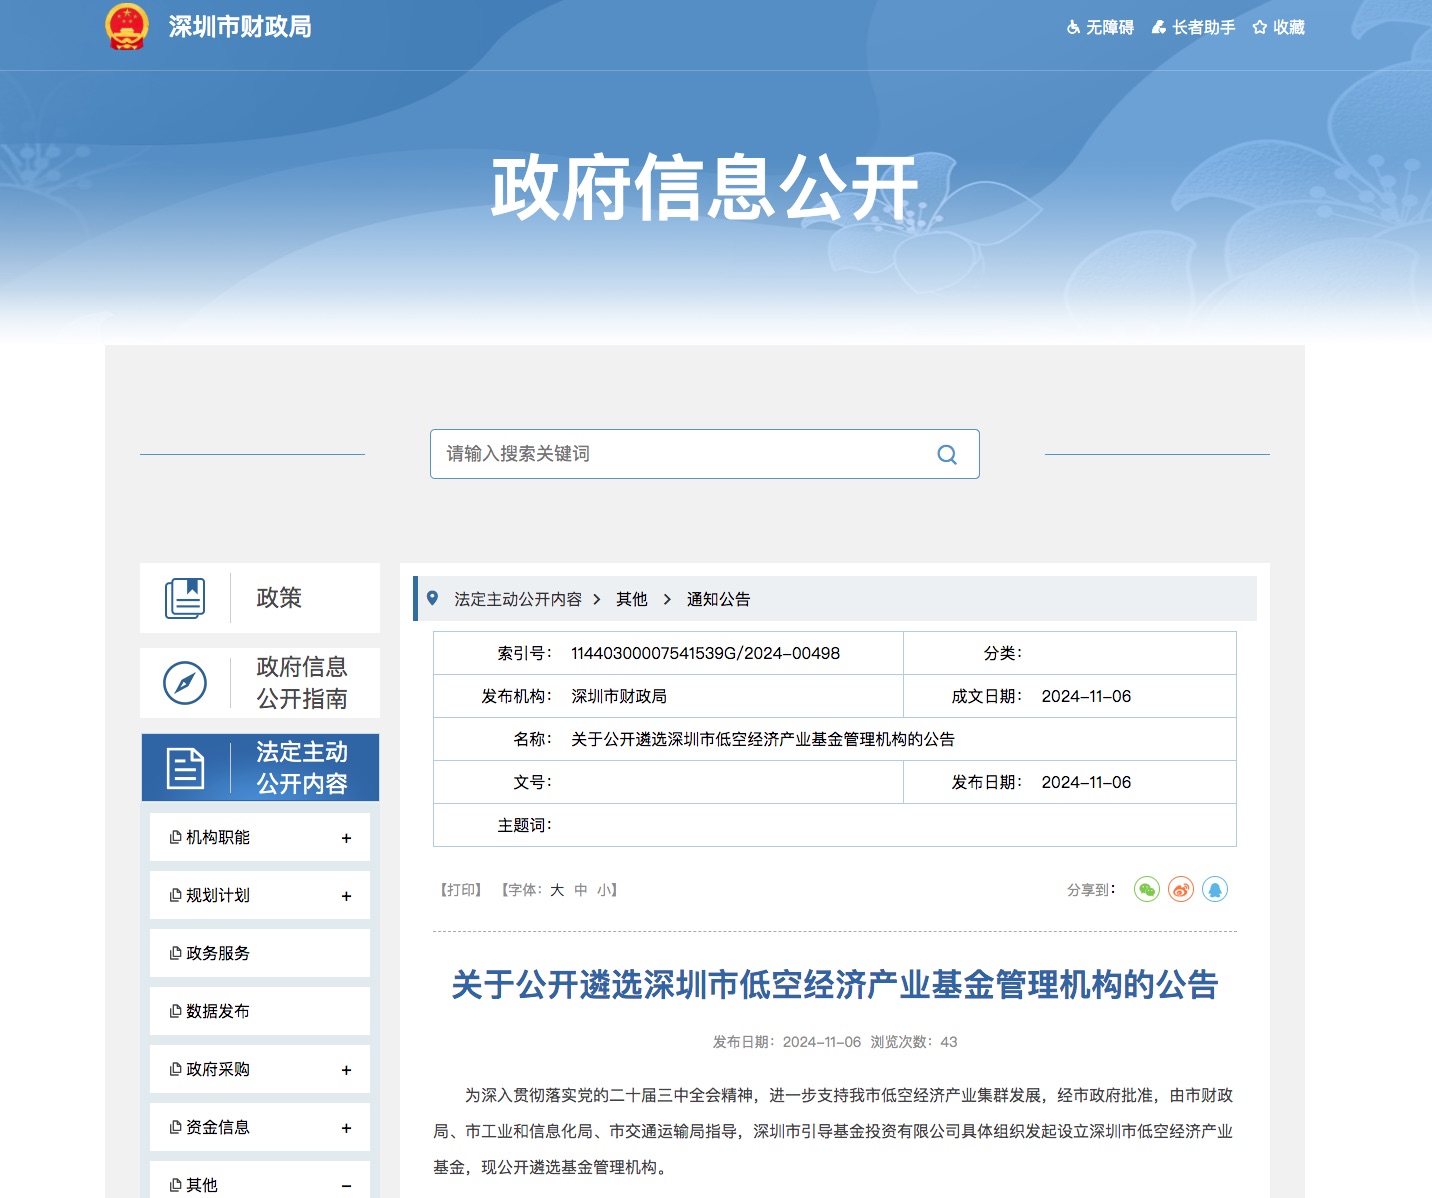The height and width of the screenshot is (1198, 1432).
Task: Click the search magnifier icon
Action: point(946,455)
